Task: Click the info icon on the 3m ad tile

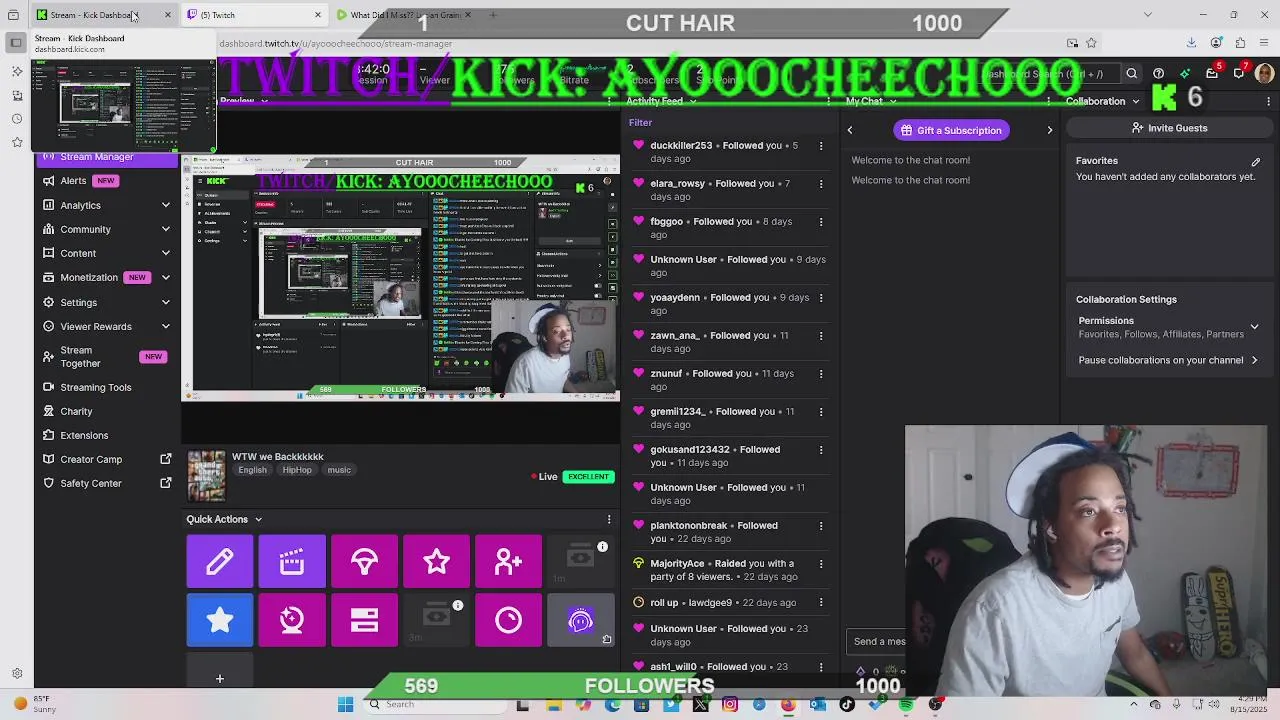Action: tap(458, 606)
